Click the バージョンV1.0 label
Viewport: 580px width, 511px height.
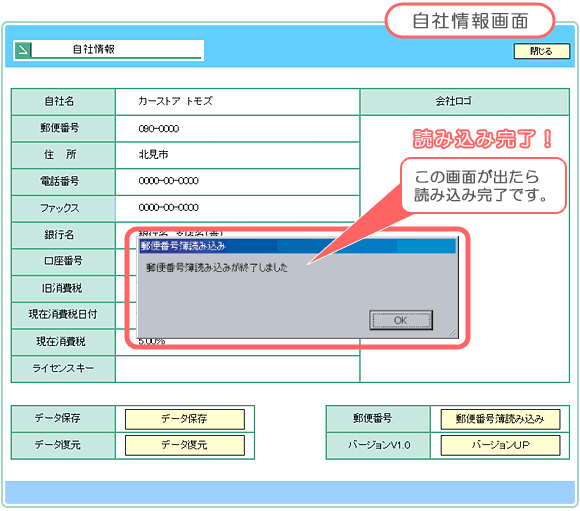tap(378, 445)
